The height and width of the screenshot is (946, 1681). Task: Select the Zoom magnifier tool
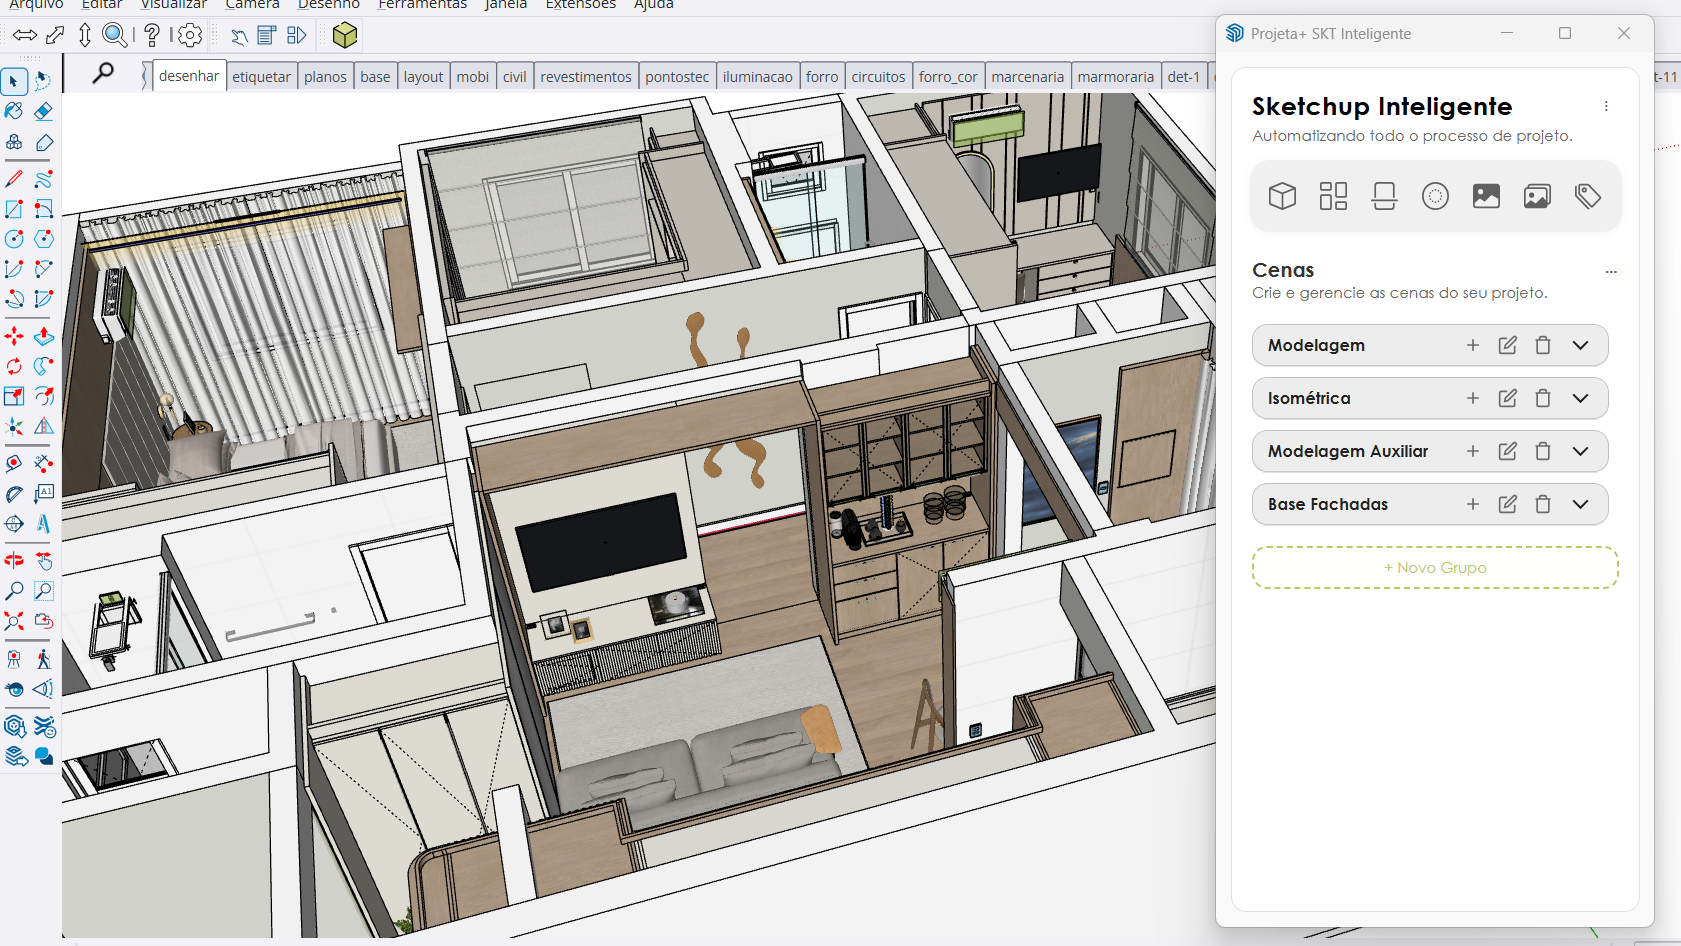tap(13, 590)
